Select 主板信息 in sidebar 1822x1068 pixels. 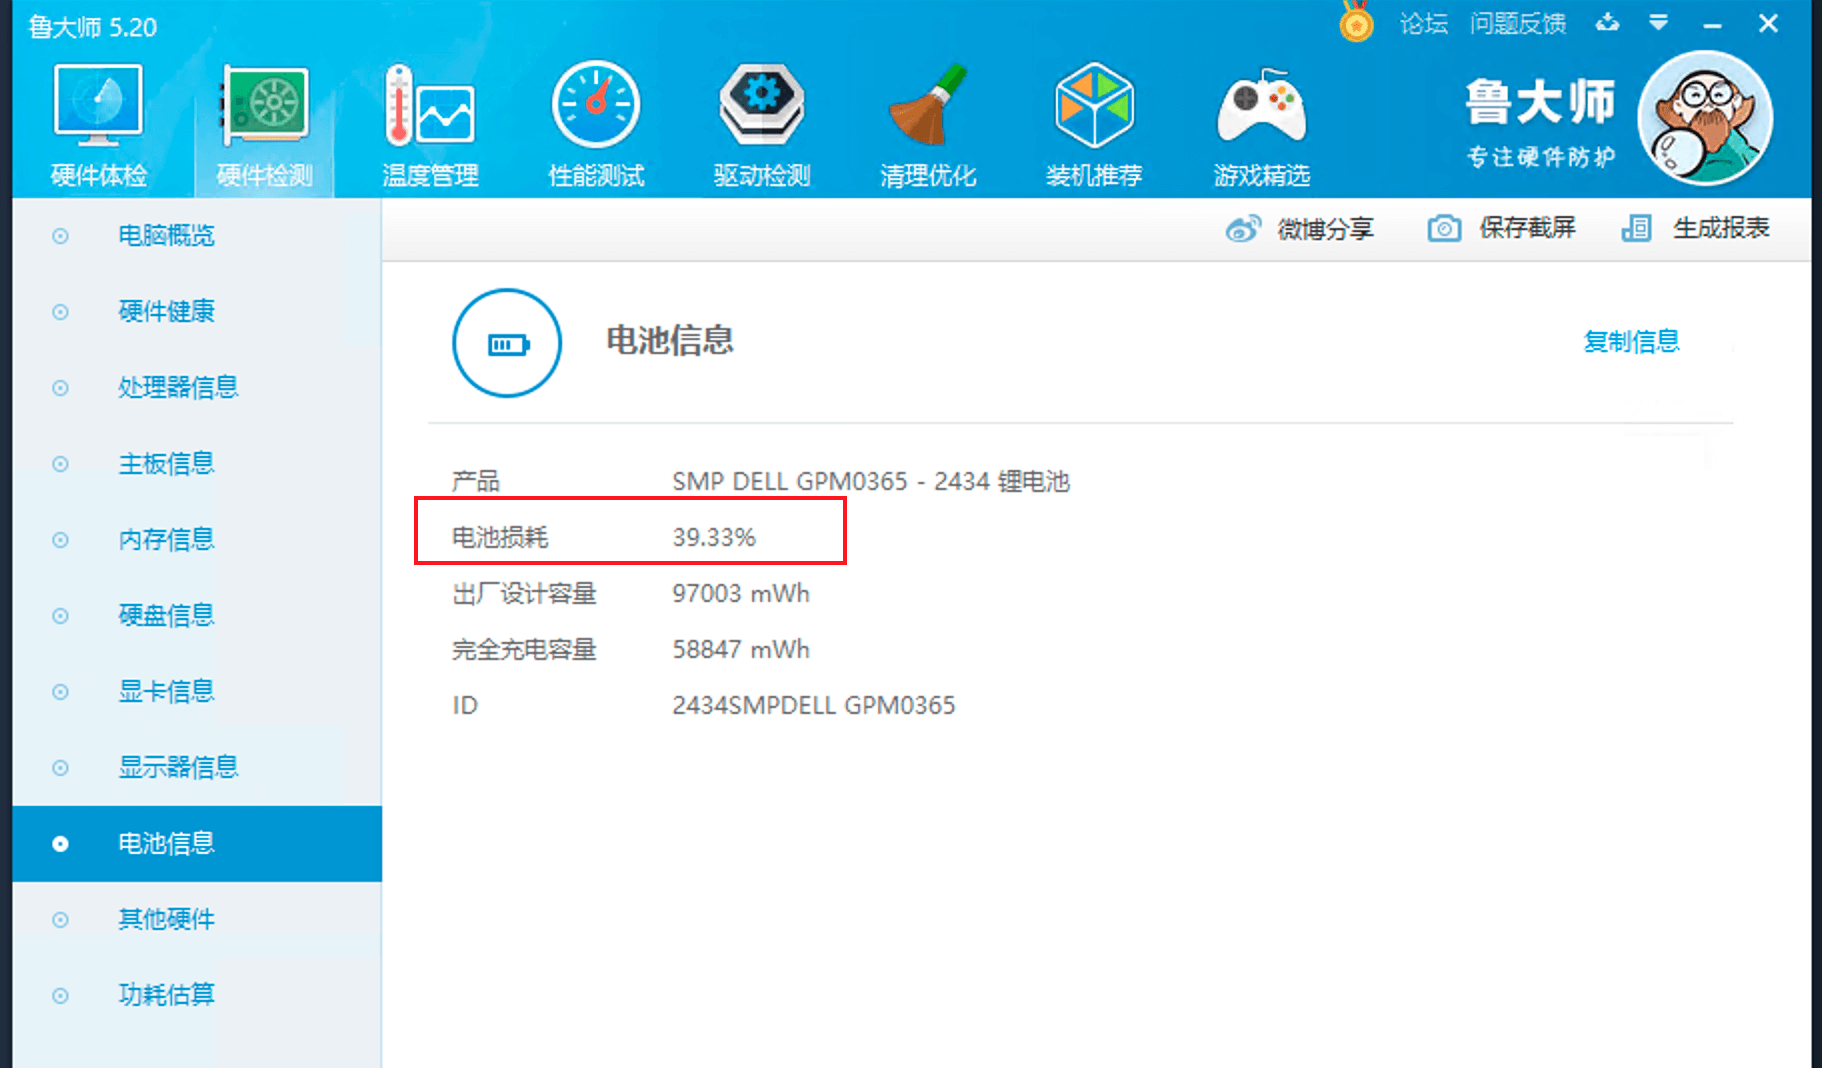coord(197,464)
